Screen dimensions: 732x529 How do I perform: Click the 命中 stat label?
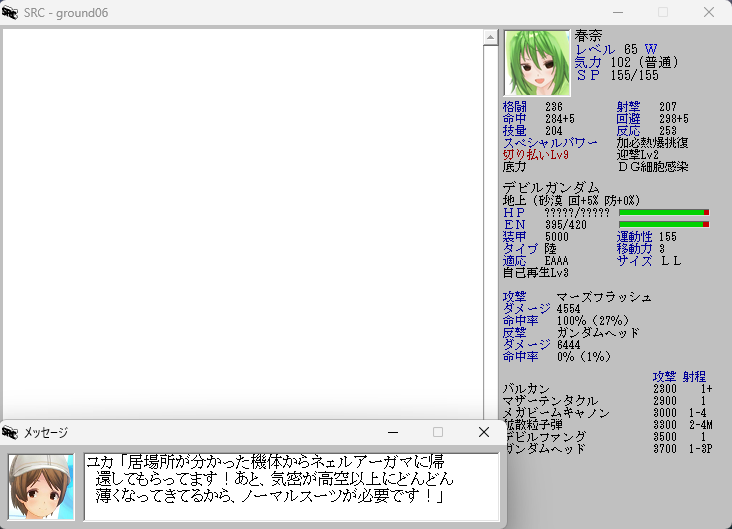(514, 119)
